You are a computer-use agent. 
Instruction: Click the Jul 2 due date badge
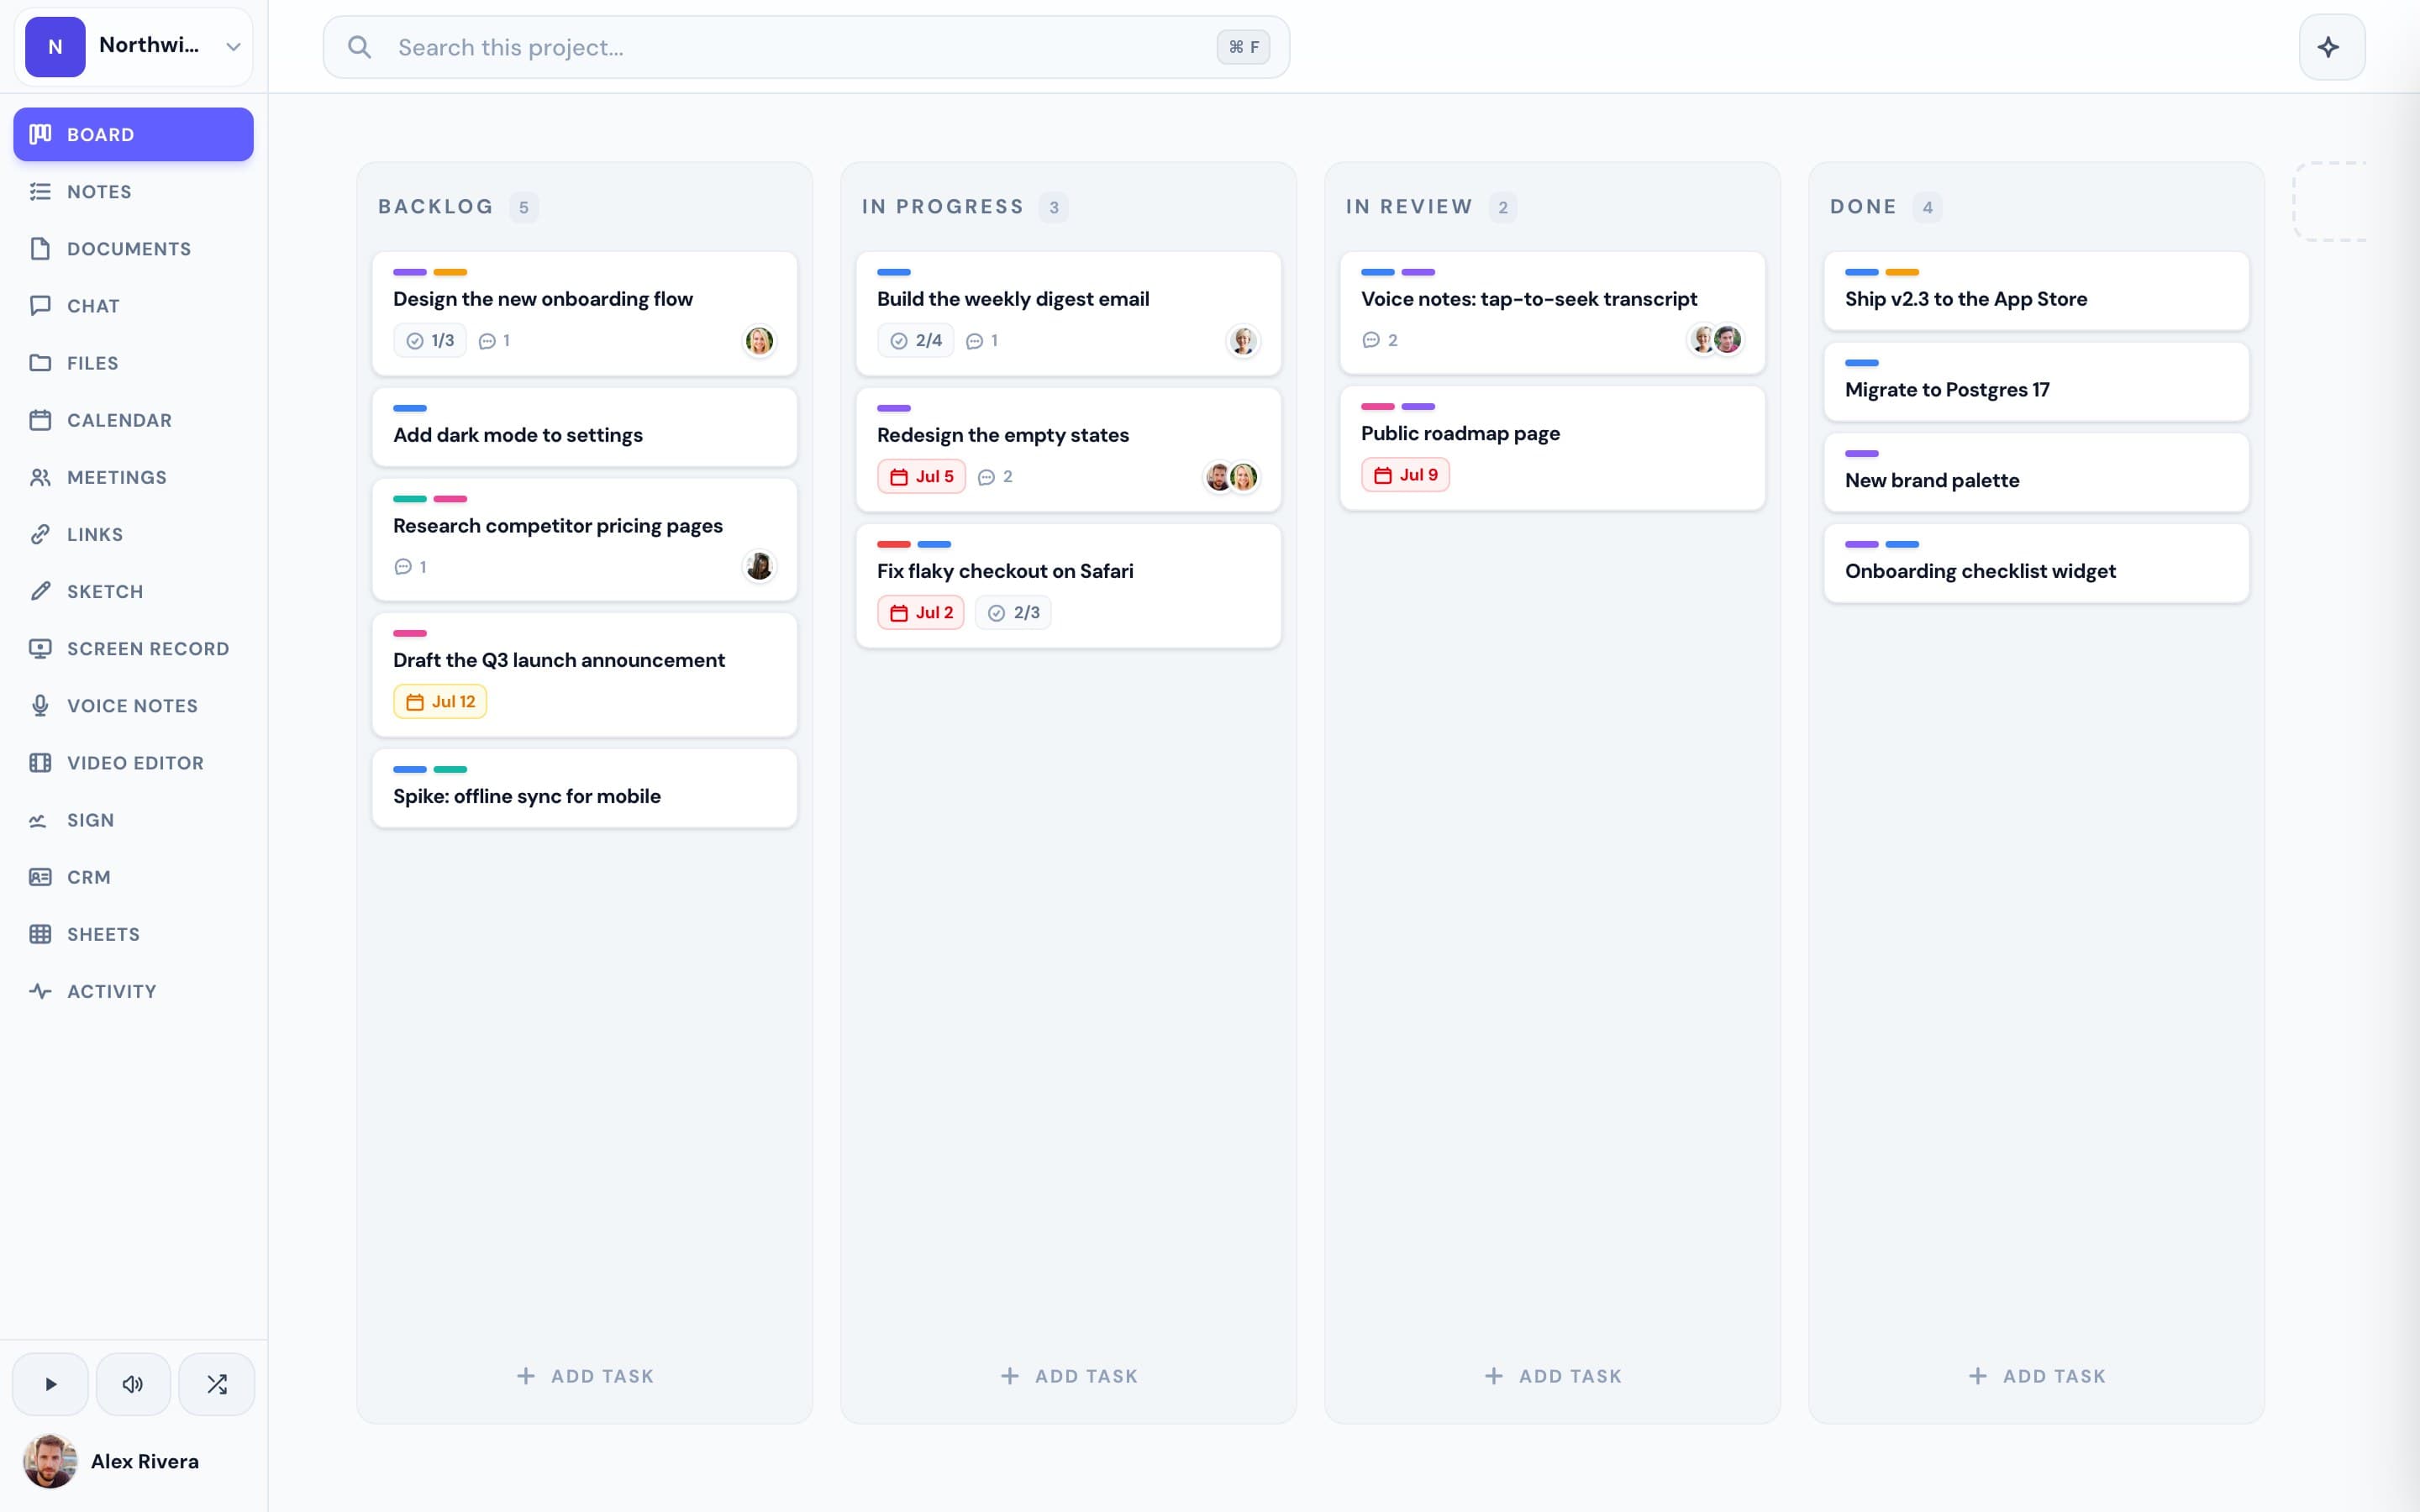coord(921,612)
